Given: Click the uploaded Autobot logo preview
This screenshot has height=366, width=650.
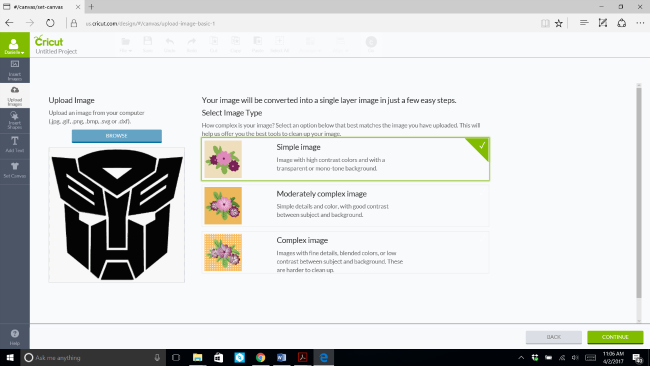Looking at the screenshot, I should coord(116,215).
